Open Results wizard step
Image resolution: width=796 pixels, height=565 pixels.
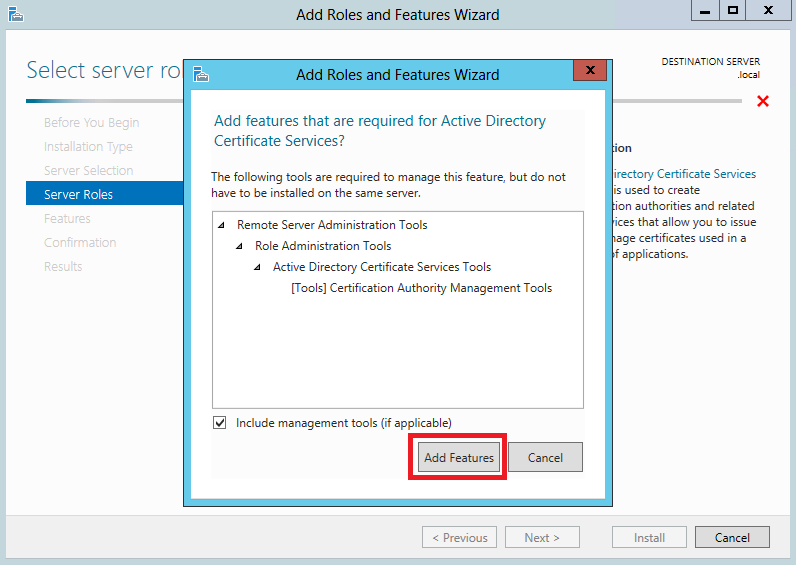(63, 266)
